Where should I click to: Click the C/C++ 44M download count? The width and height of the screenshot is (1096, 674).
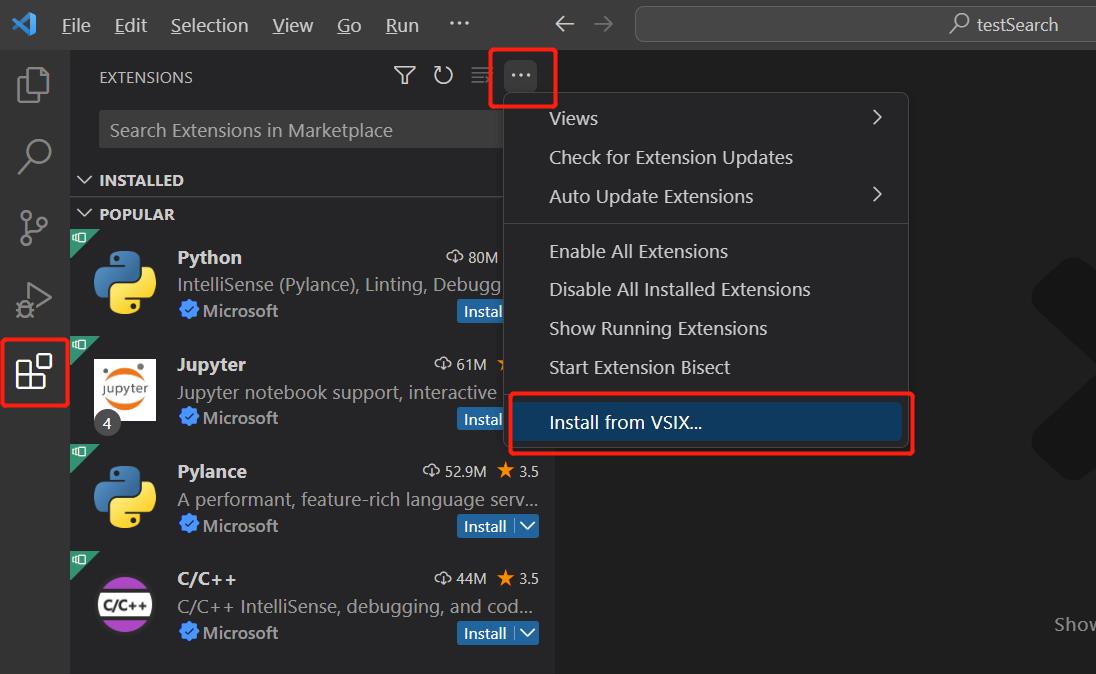[x=461, y=578]
